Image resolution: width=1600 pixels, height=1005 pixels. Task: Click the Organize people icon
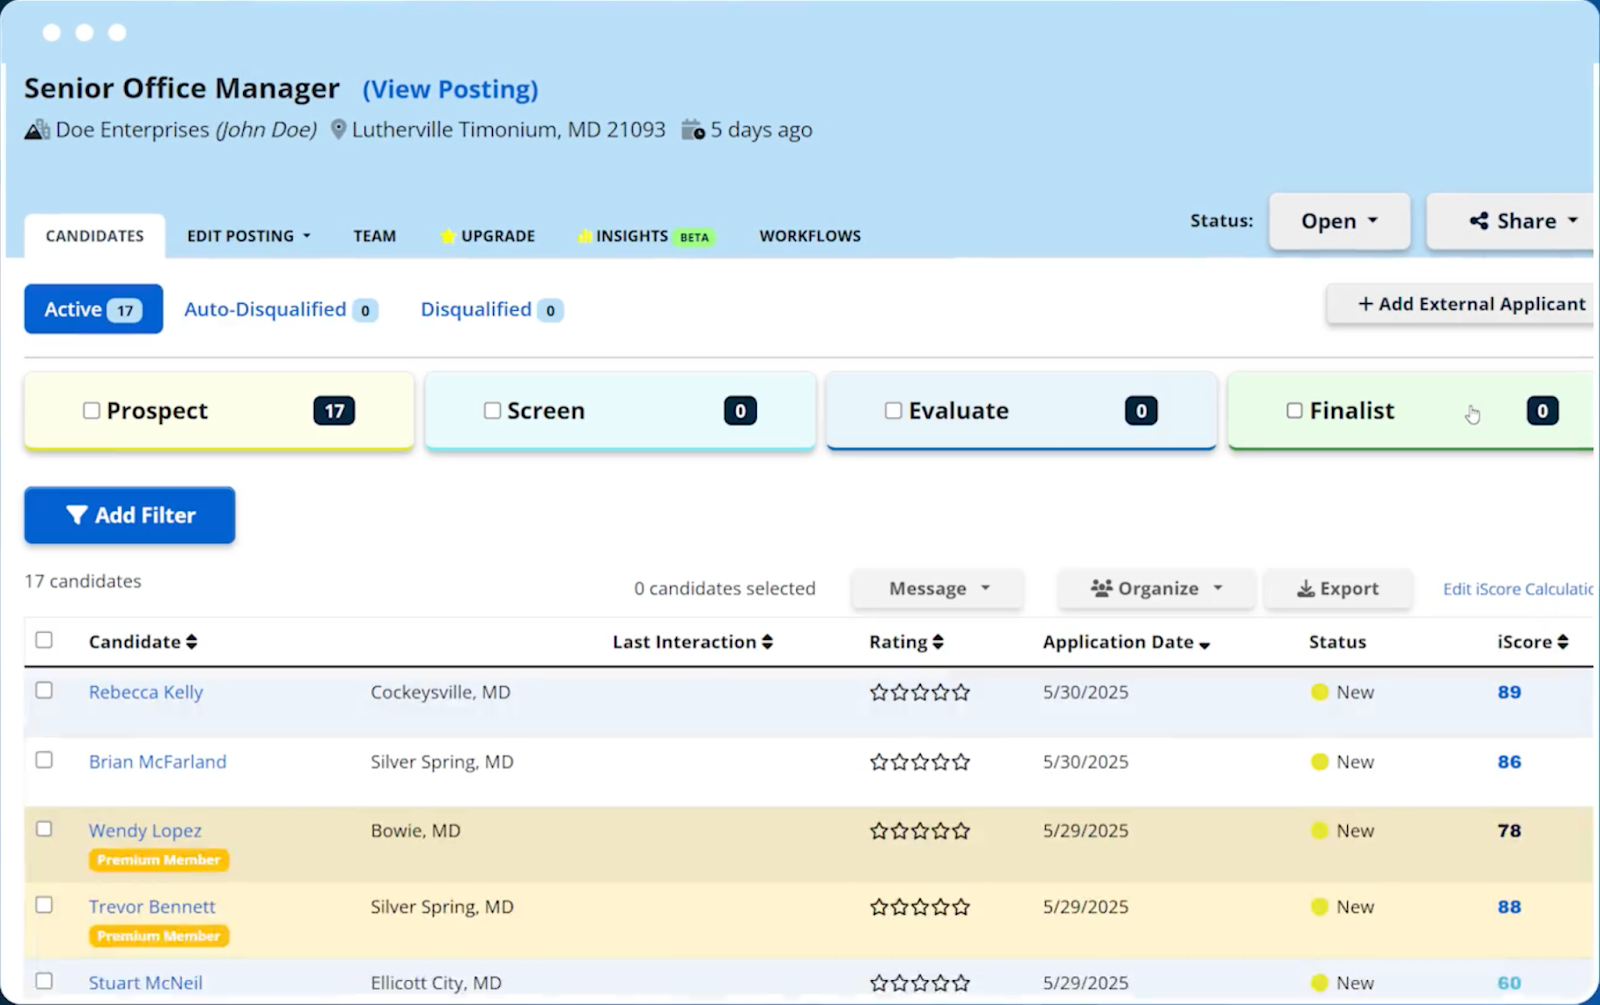pos(1103,588)
